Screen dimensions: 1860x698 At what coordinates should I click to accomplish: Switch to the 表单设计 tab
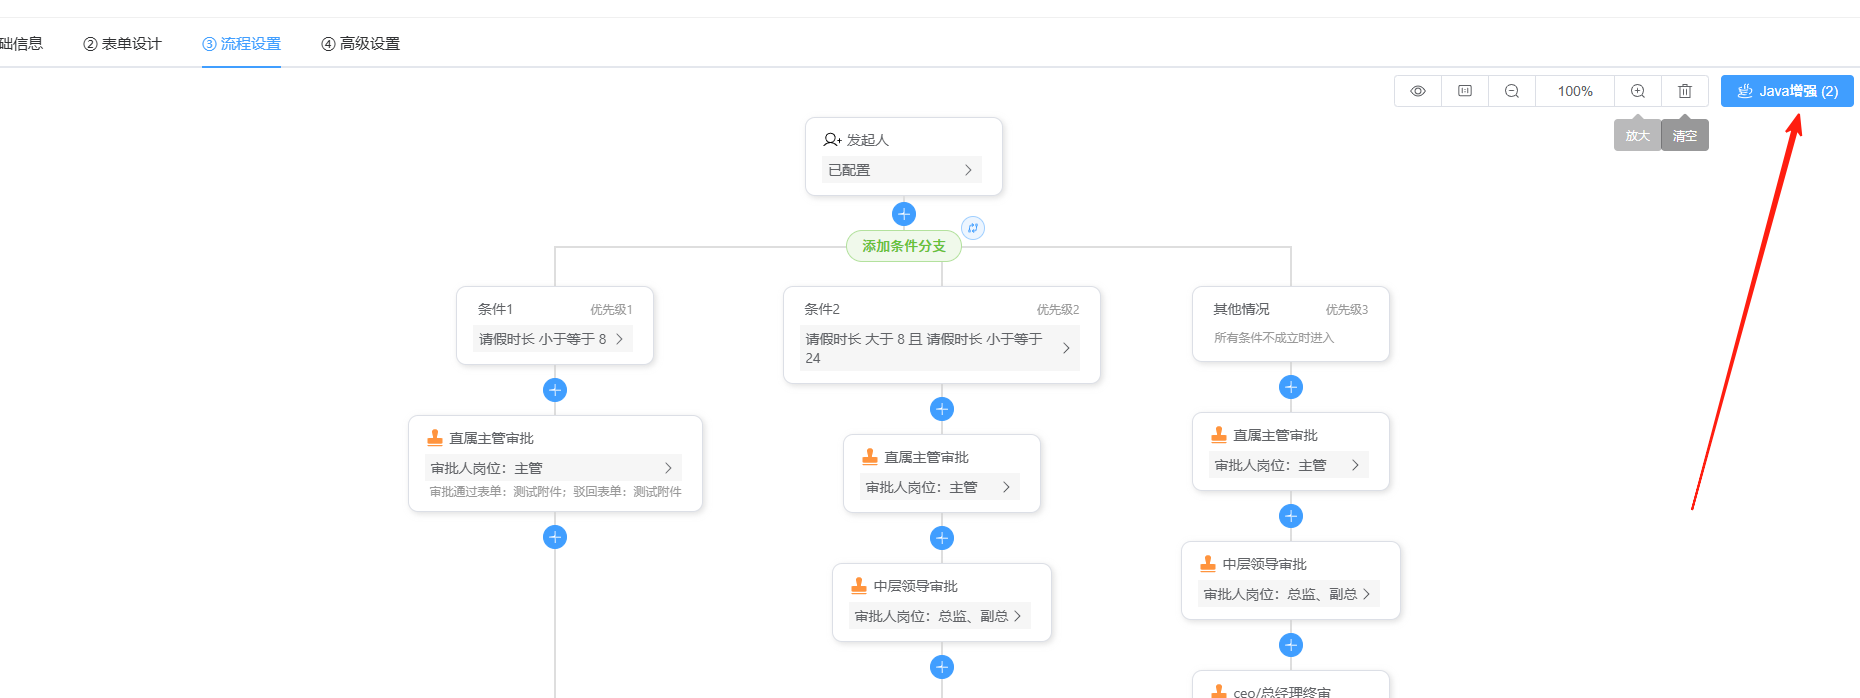point(122,44)
